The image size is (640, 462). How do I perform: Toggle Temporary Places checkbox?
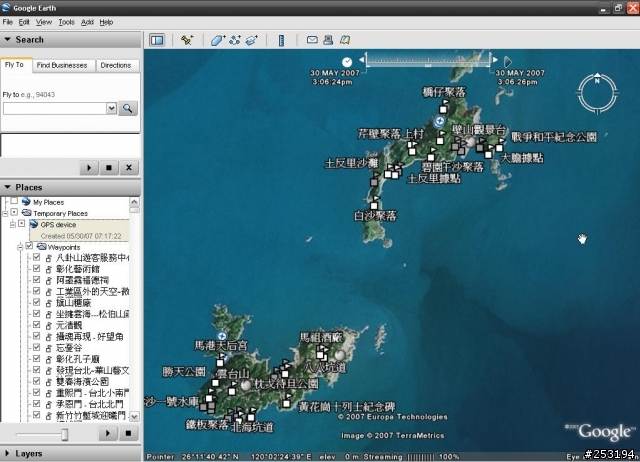click(x=14, y=212)
